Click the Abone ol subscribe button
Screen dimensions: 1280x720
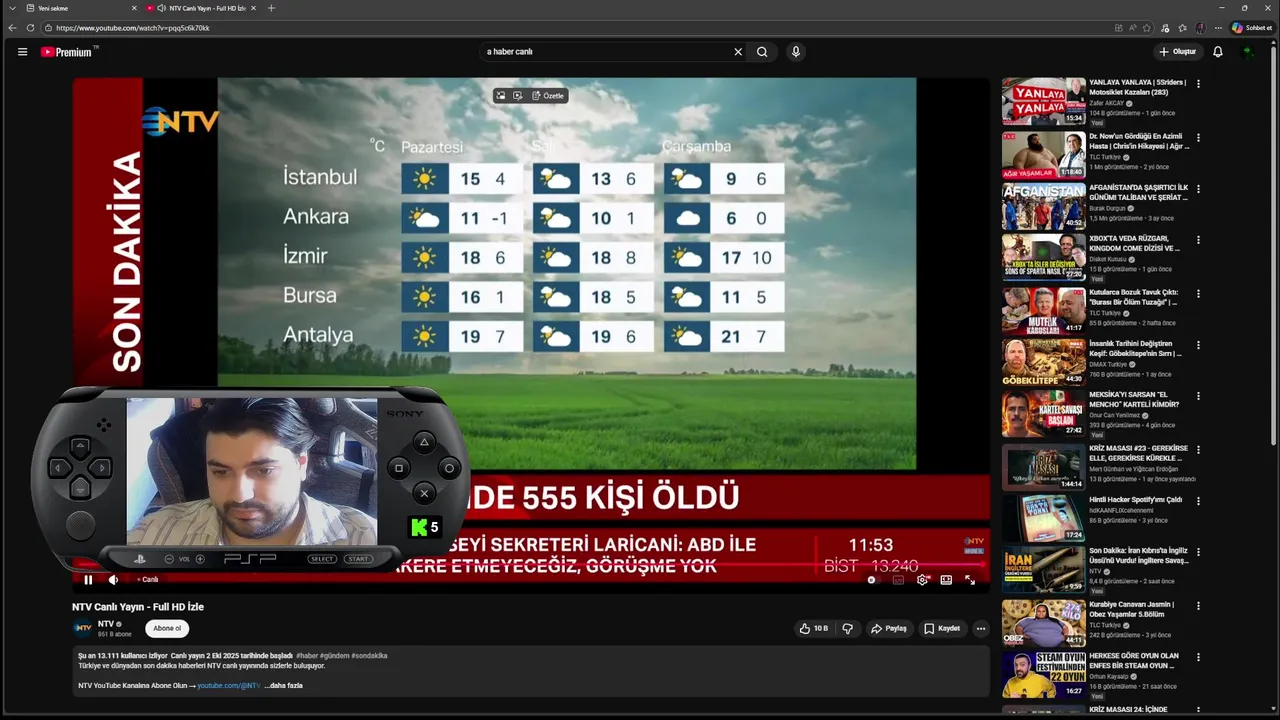point(167,629)
